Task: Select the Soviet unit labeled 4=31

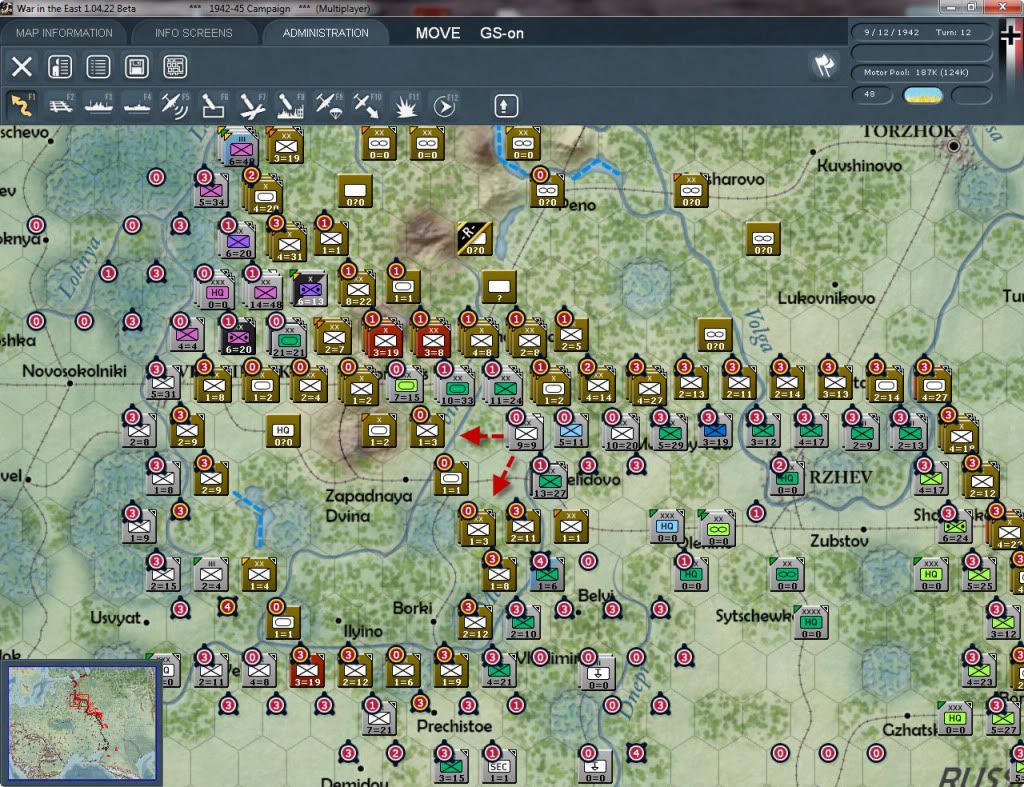Action: [x=289, y=246]
